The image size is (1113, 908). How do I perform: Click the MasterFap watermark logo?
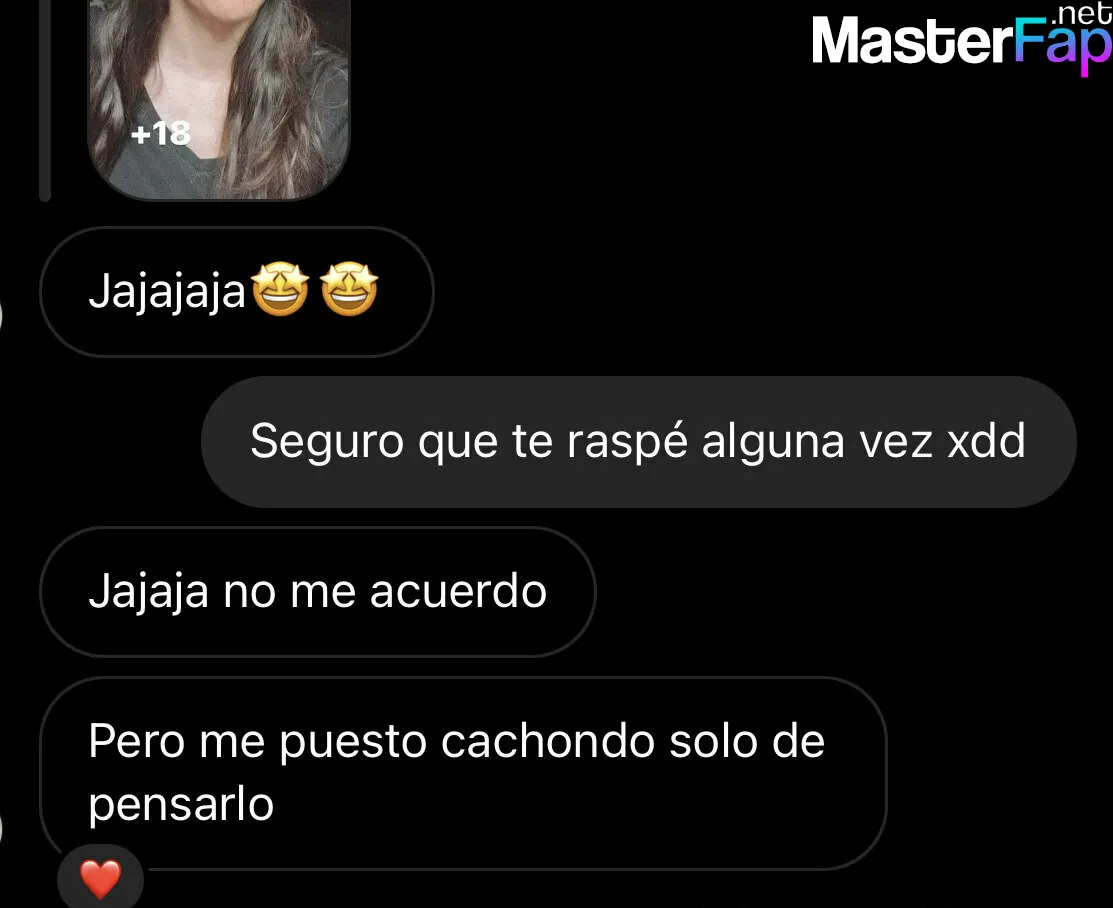[x=962, y=40]
